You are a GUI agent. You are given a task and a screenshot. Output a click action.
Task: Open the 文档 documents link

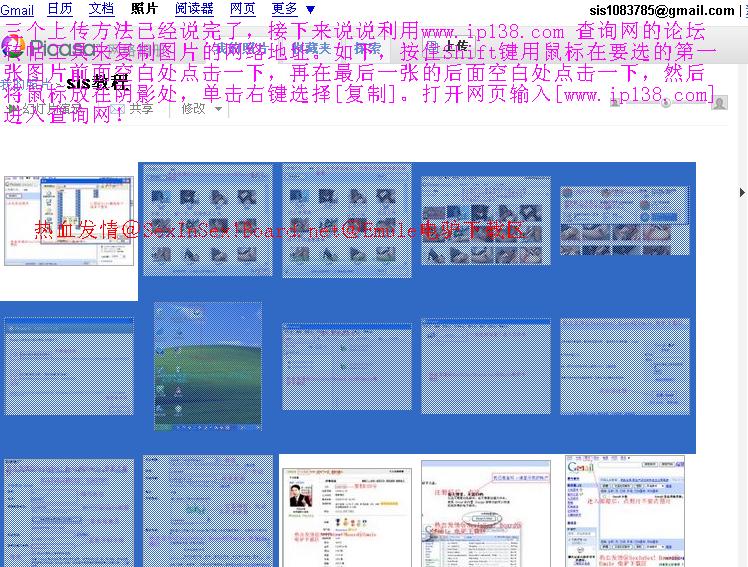(102, 9)
